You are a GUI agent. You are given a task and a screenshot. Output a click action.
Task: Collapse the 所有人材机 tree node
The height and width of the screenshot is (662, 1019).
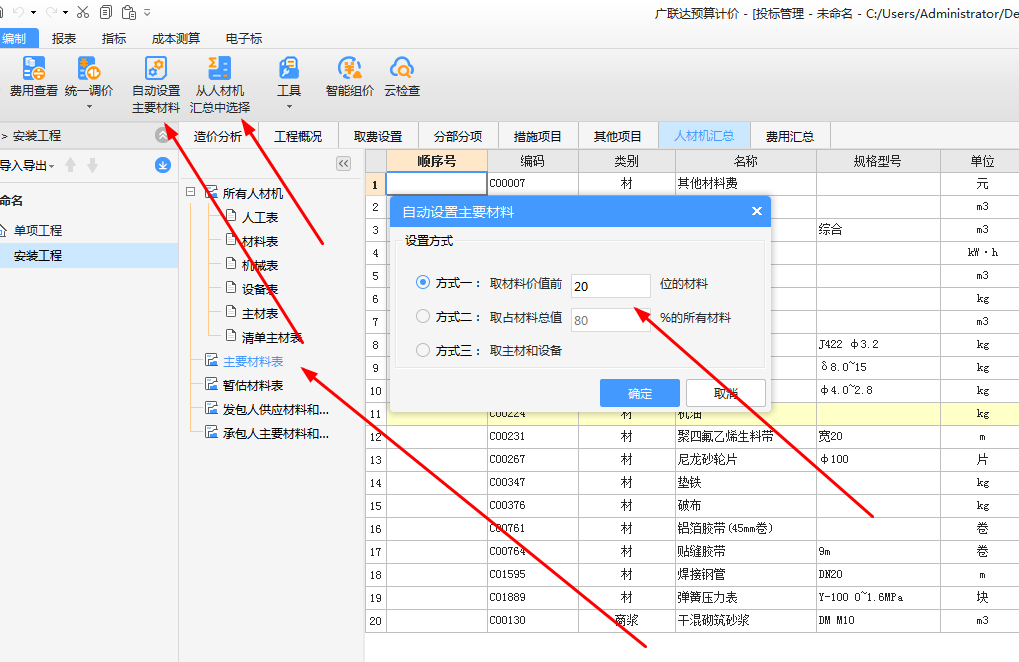pyautogui.click(x=190, y=192)
